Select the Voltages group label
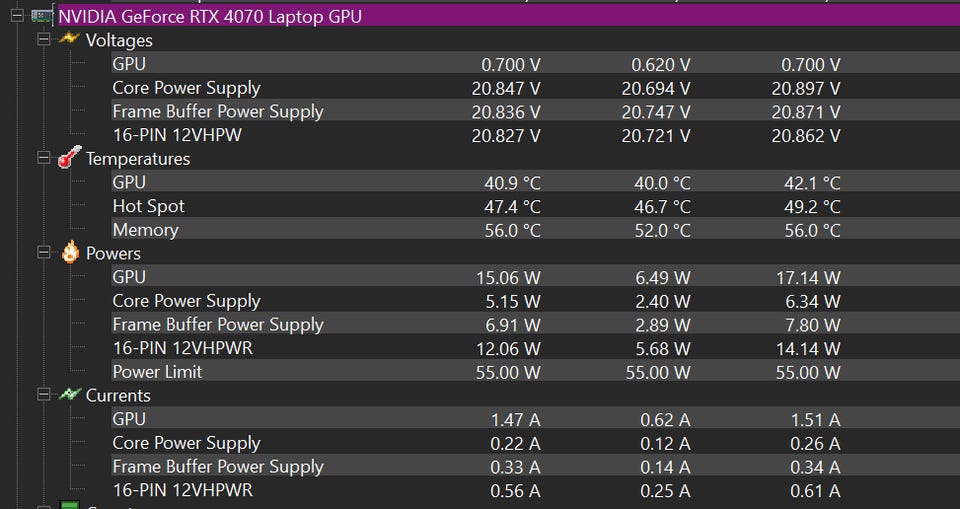960x509 pixels. [119, 40]
